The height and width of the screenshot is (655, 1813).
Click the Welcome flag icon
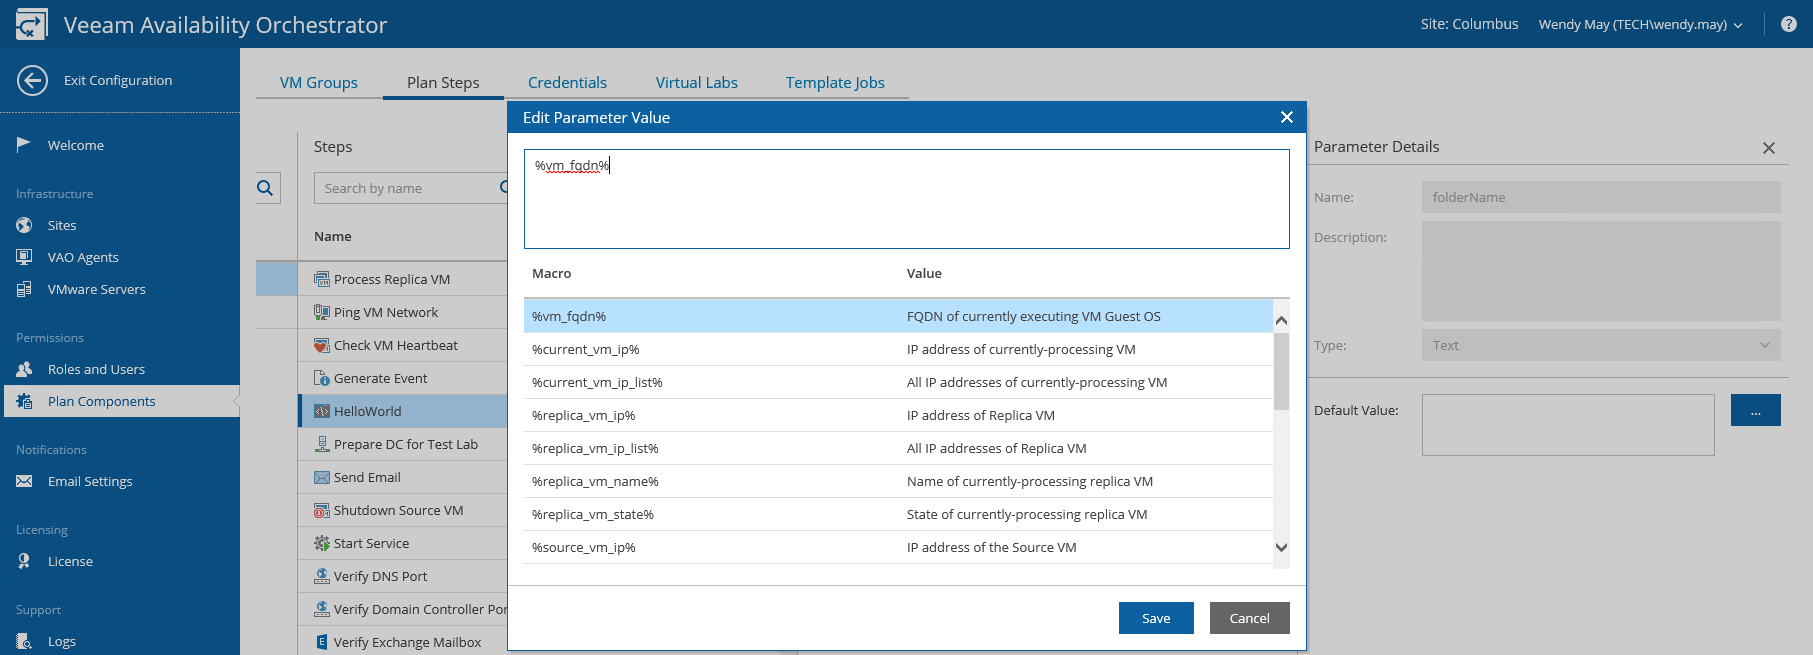tap(24, 145)
